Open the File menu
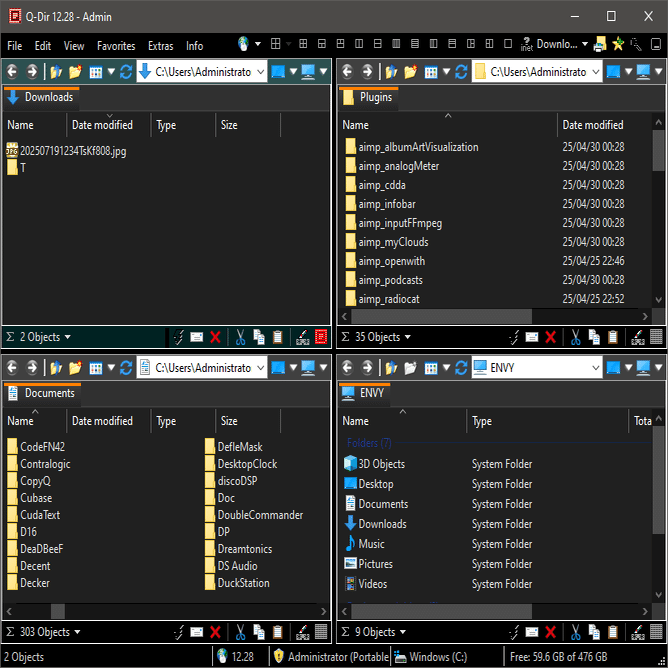Image resolution: width=668 pixels, height=668 pixels. pos(14,46)
